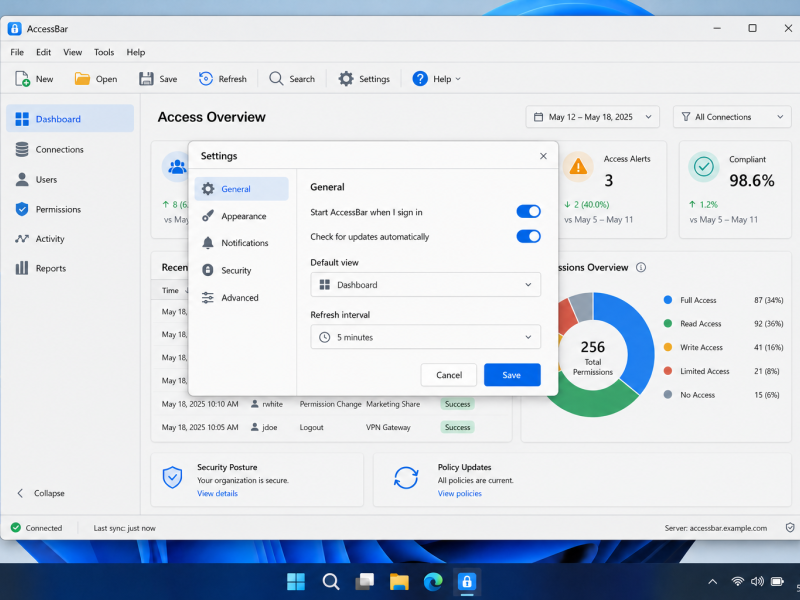Click the No Access gray legend dot

668,394
